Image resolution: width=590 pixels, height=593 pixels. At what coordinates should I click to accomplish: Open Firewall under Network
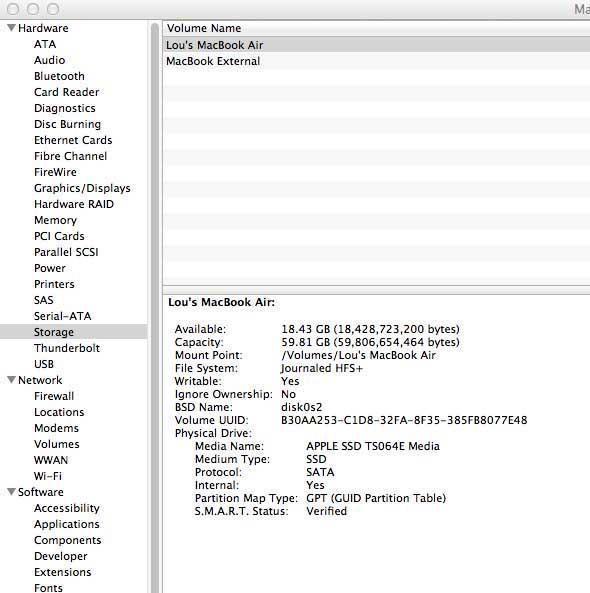coord(54,396)
